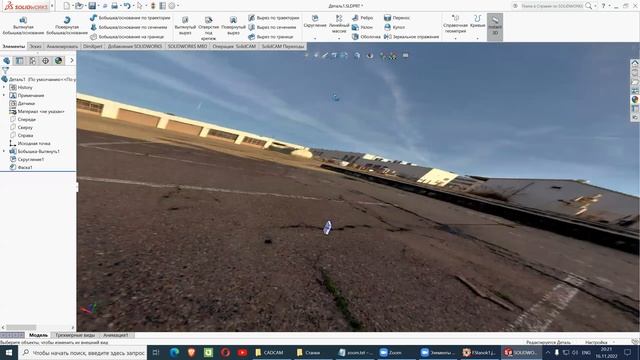Open file icon in quick toolbar

(x=79, y=6)
